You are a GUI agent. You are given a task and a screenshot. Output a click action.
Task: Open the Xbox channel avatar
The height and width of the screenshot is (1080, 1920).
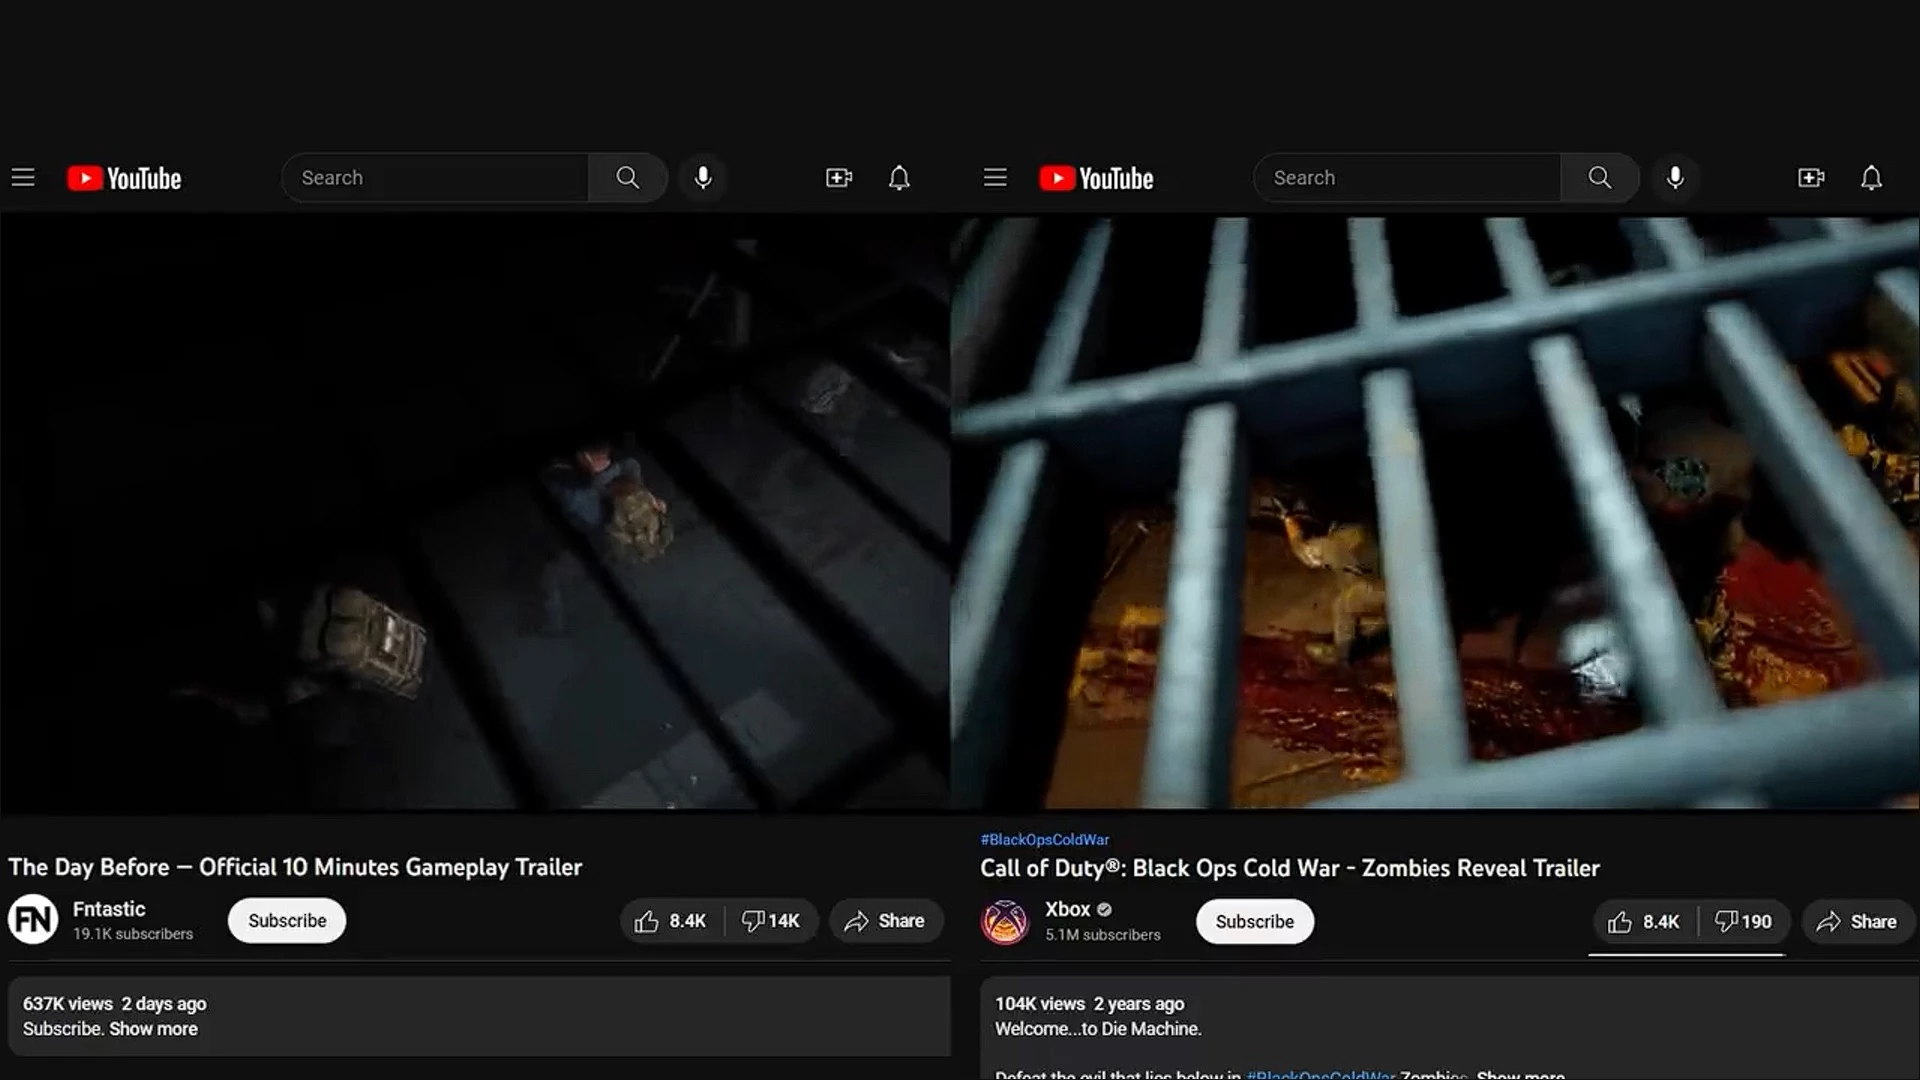pyautogui.click(x=1005, y=921)
